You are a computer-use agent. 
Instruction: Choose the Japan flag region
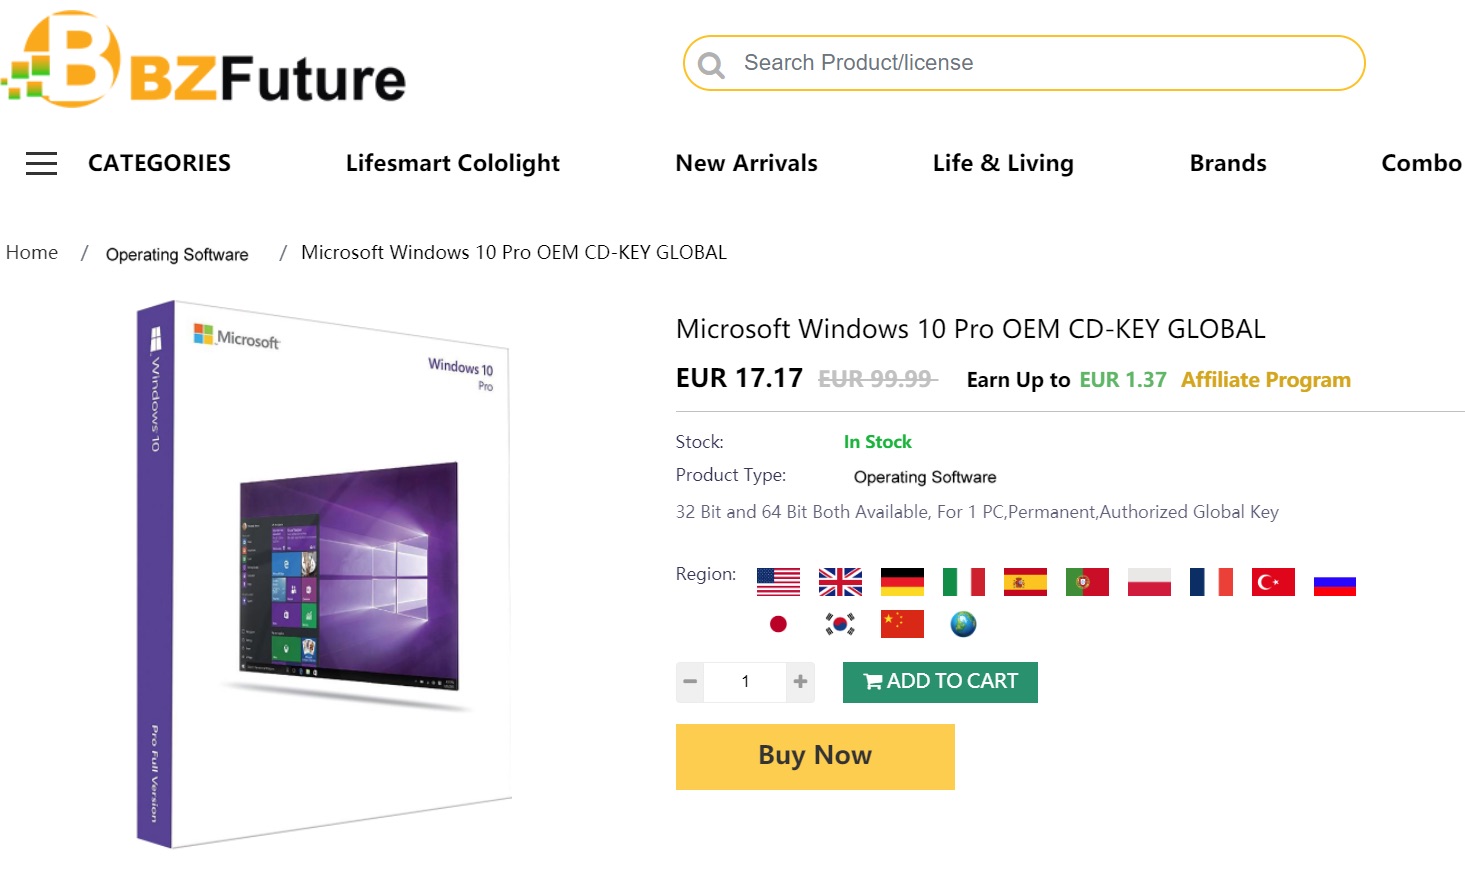tap(778, 624)
